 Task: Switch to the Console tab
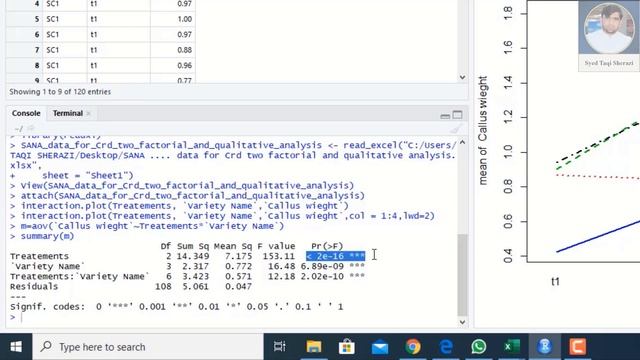point(26,113)
